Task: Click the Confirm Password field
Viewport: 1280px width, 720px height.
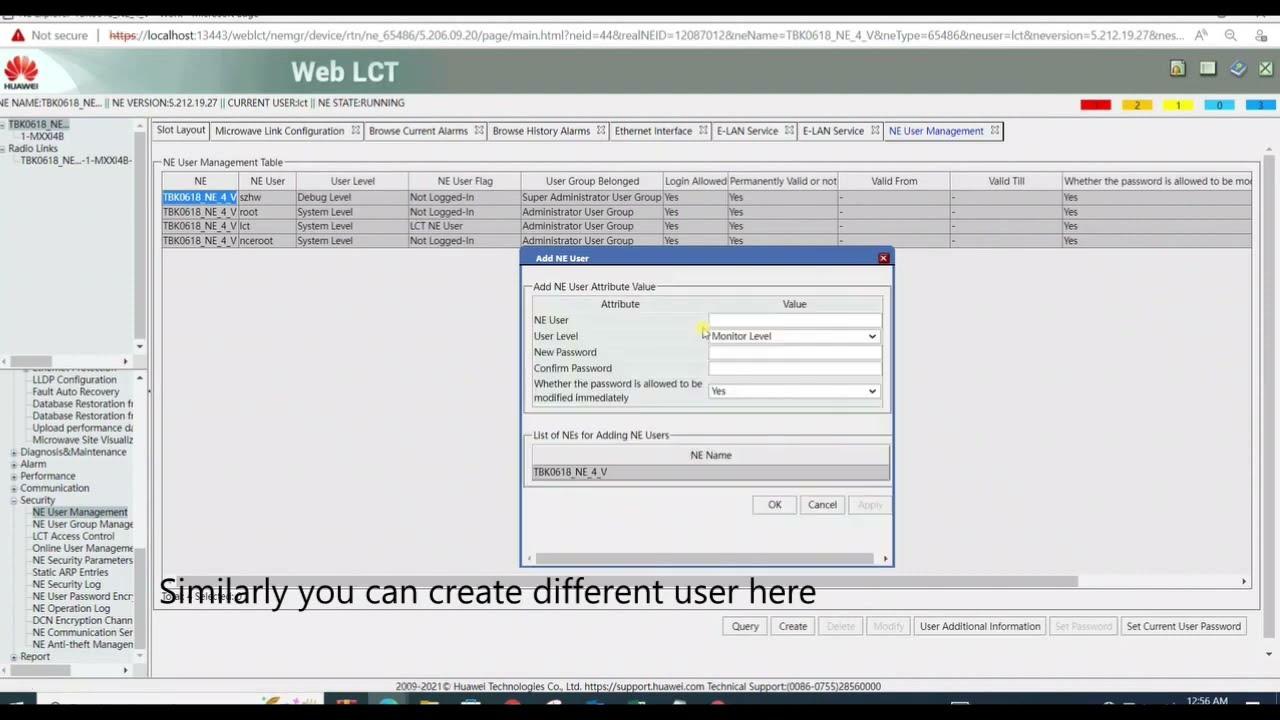Action: coord(794,368)
